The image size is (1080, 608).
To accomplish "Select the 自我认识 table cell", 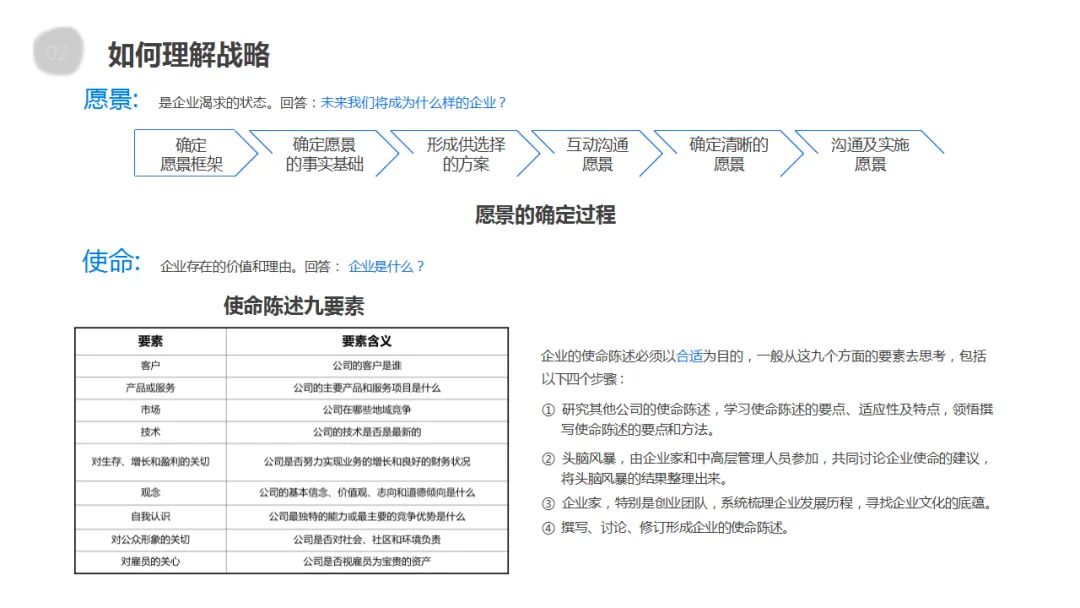I will (150, 516).
